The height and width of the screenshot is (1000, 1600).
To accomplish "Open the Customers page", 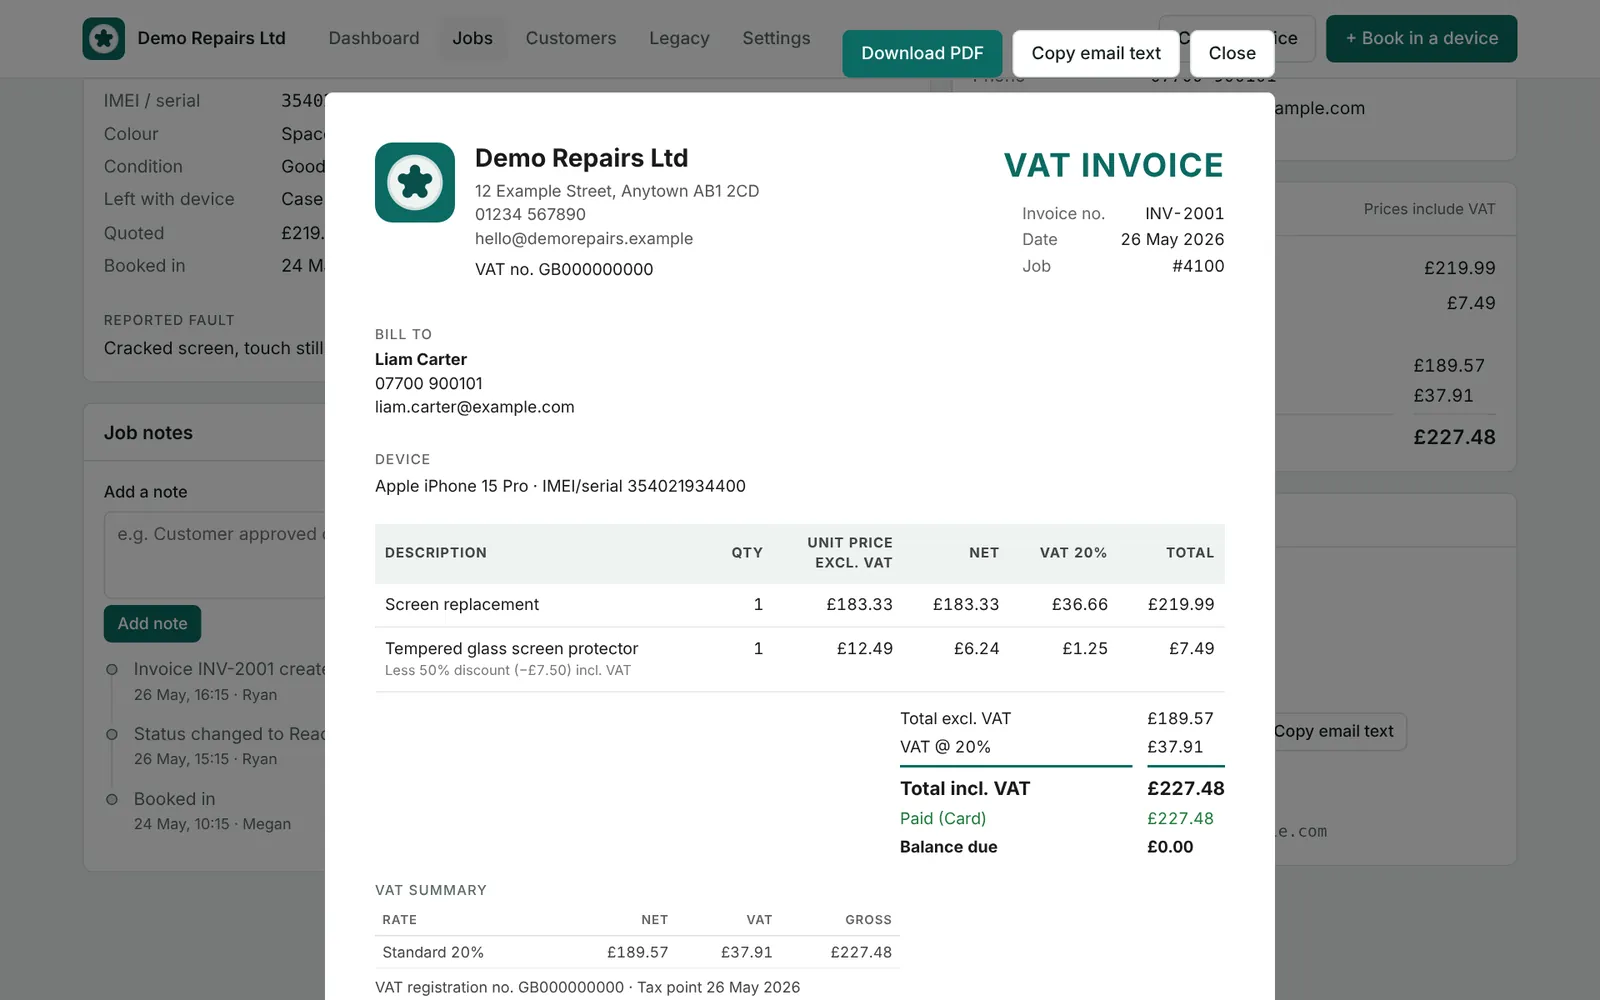I will [x=571, y=38].
